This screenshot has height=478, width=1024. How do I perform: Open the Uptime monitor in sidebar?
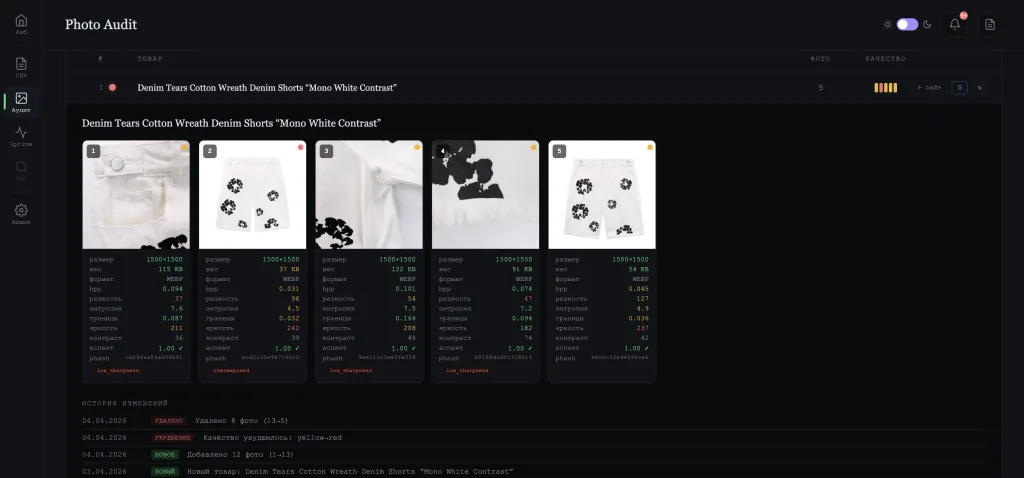[x=21, y=136]
